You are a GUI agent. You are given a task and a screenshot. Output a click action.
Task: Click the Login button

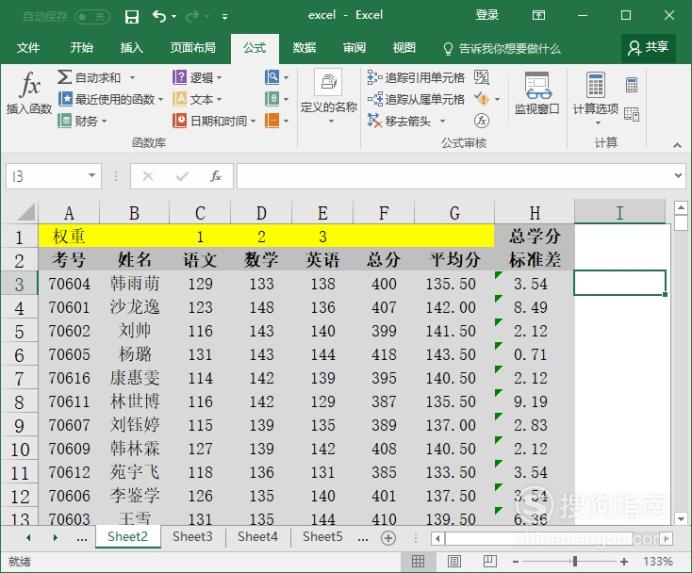pyautogui.click(x=487, y=15)
